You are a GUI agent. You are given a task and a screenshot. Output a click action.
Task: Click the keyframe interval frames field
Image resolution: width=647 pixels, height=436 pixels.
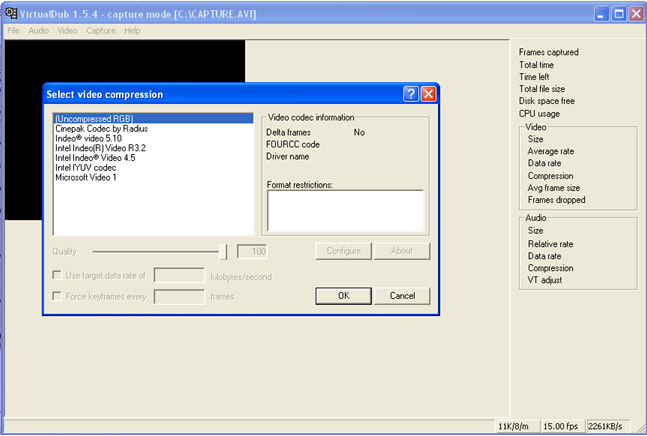click(179, 296)
